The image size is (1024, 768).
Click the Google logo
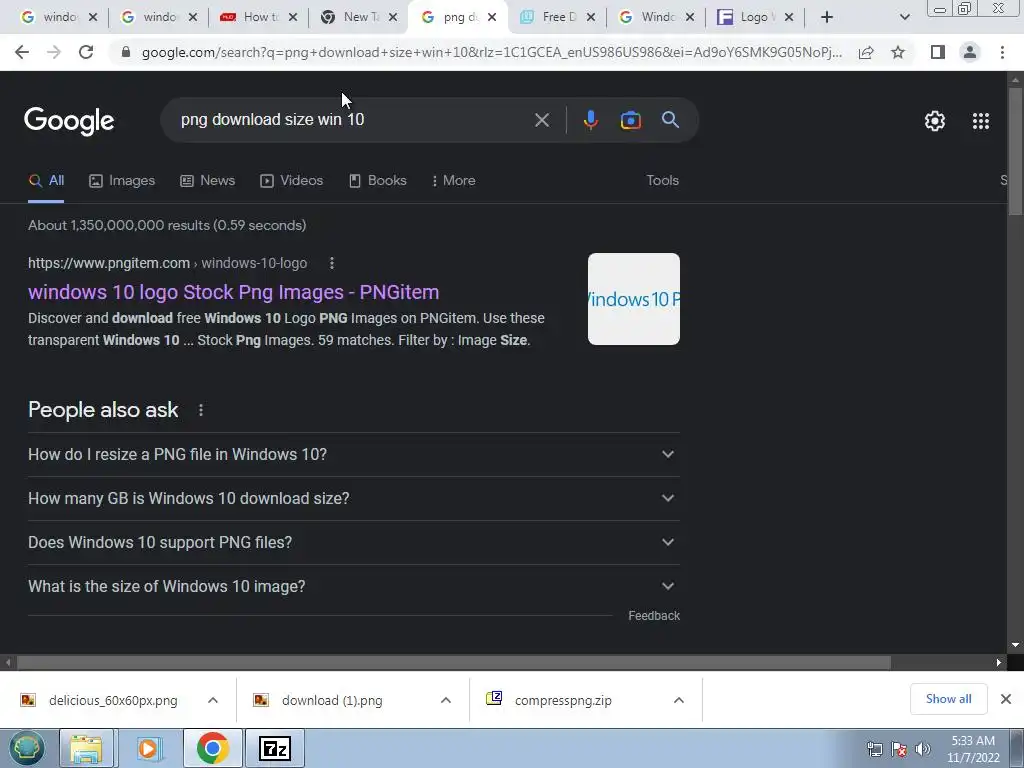tap(69, 121)
